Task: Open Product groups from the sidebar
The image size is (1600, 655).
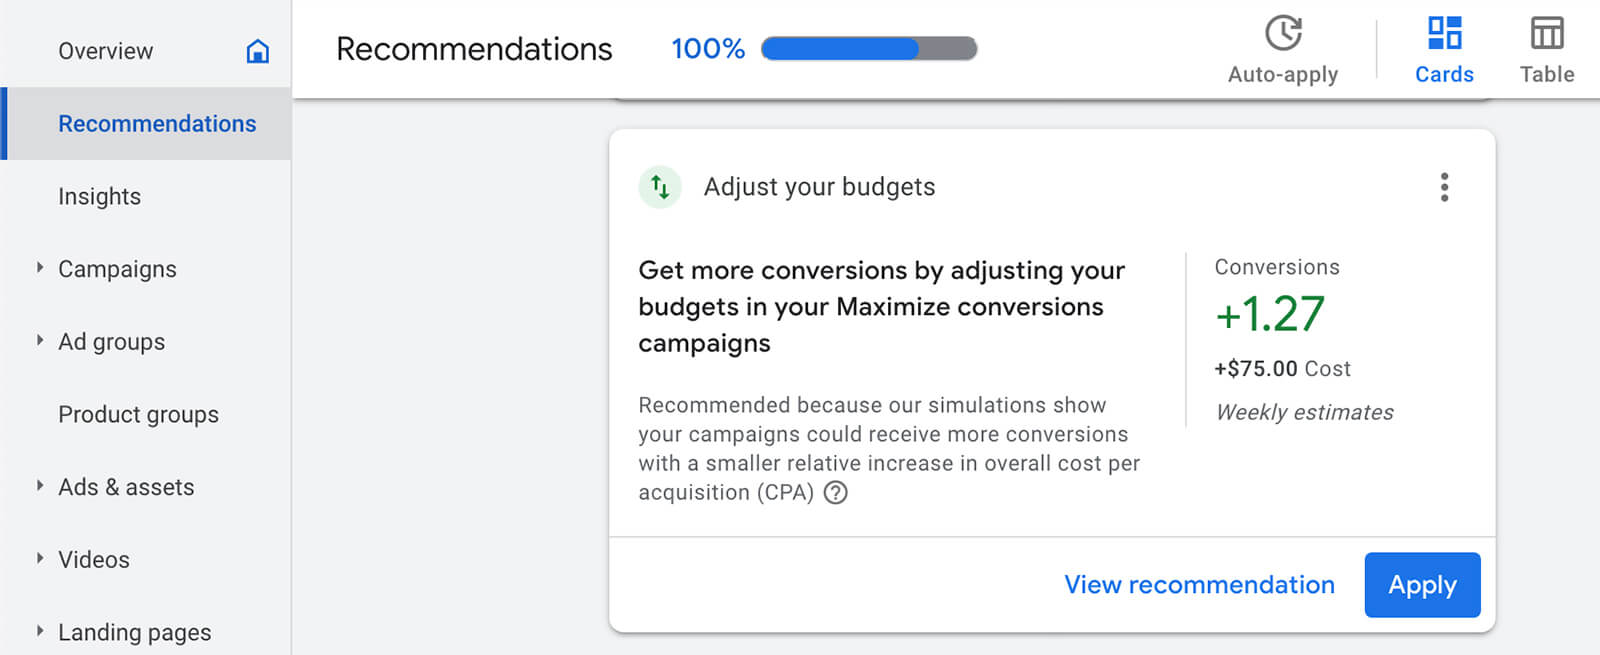Action: click(x=138, y=414)
